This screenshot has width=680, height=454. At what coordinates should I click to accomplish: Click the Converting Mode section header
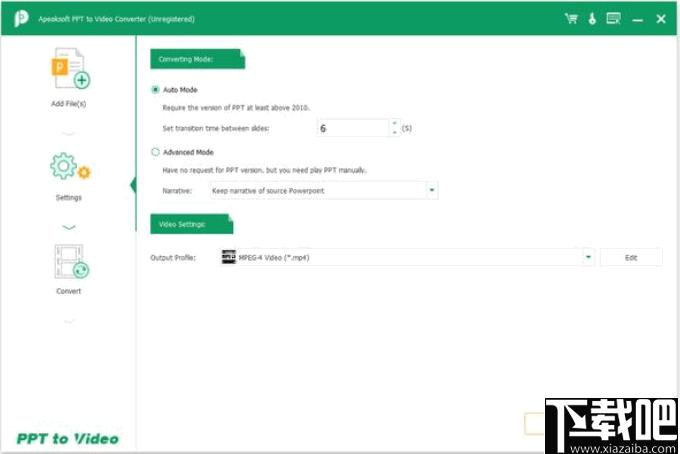click(x=197, y=59)
